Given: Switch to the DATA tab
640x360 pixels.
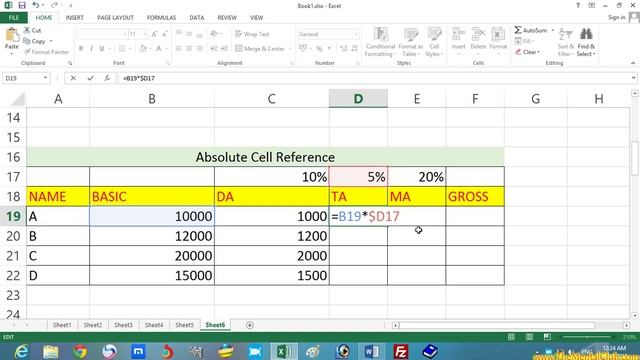Looking at the screenshot, I should coord(197,18).
